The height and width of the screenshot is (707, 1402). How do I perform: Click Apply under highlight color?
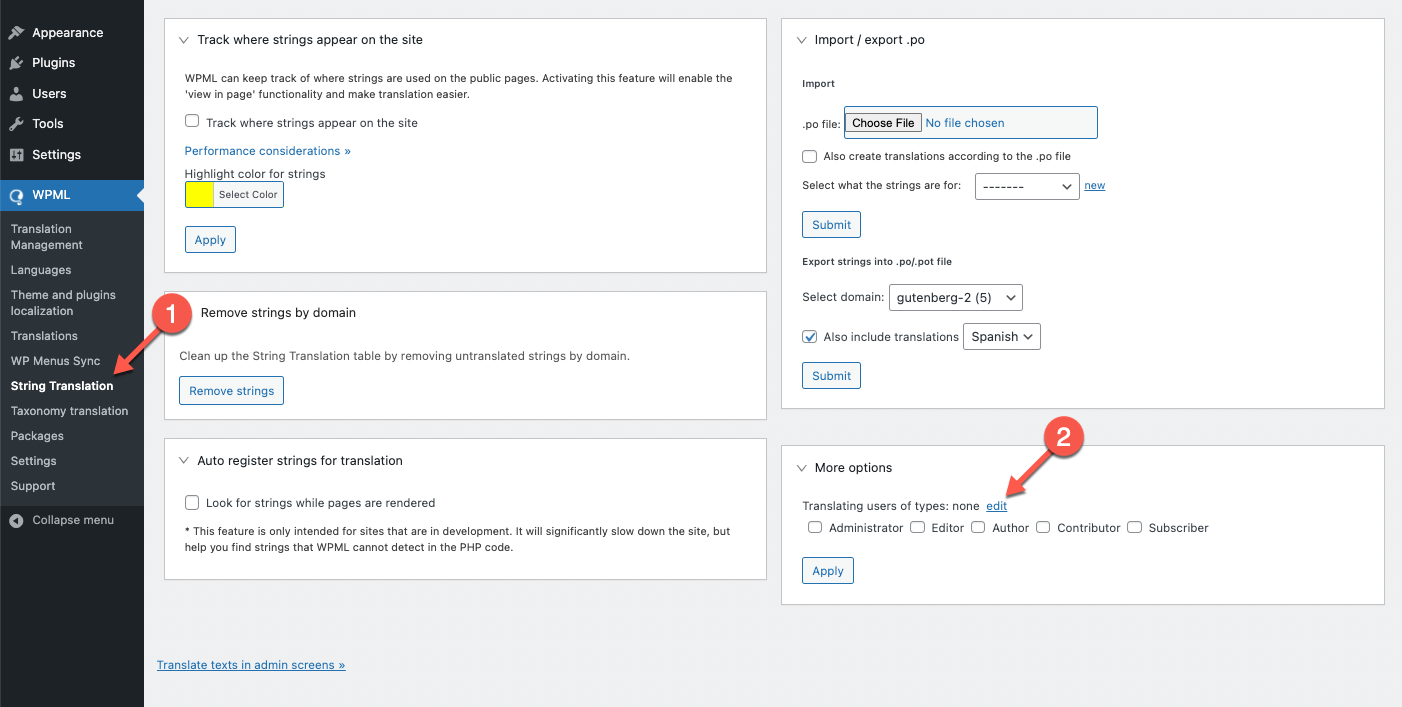[210, 240]
